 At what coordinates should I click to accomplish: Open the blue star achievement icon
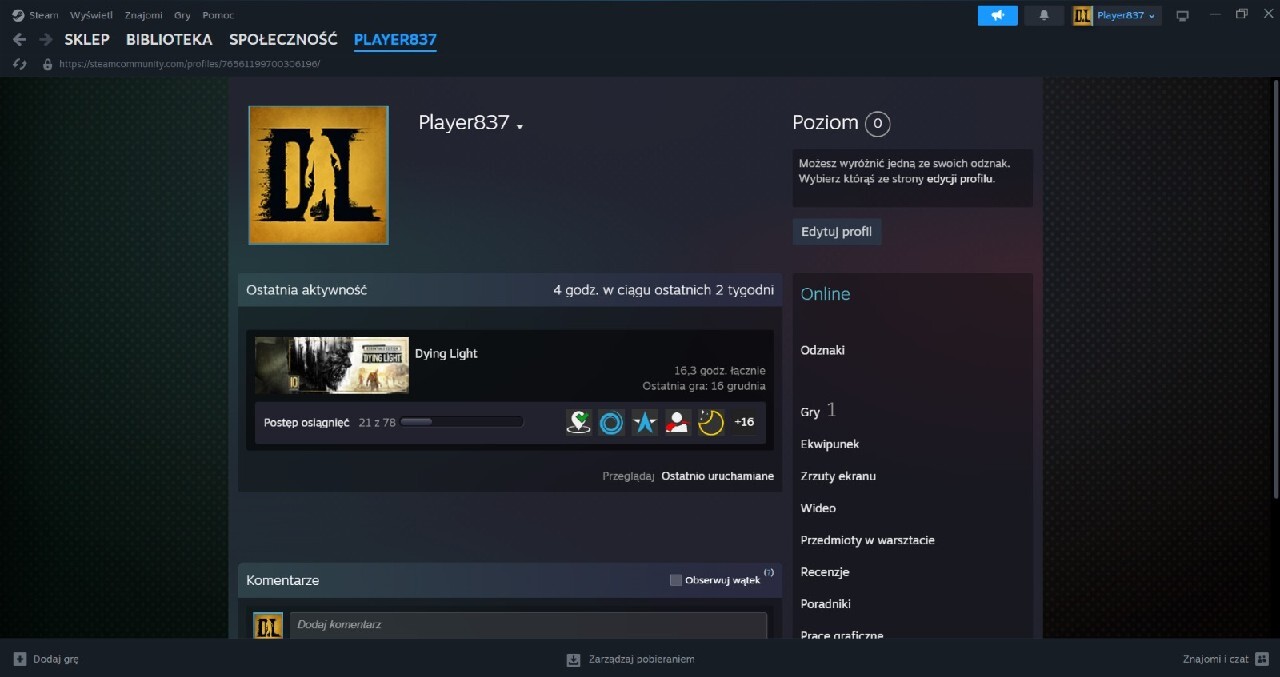tap(644, 422)
